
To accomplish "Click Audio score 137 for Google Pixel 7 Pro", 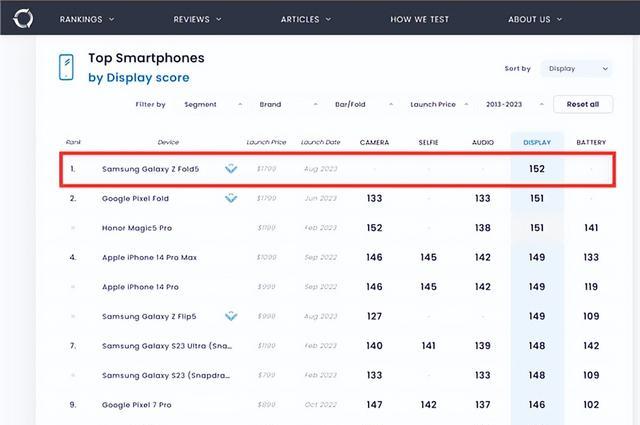I will point(482,405).
